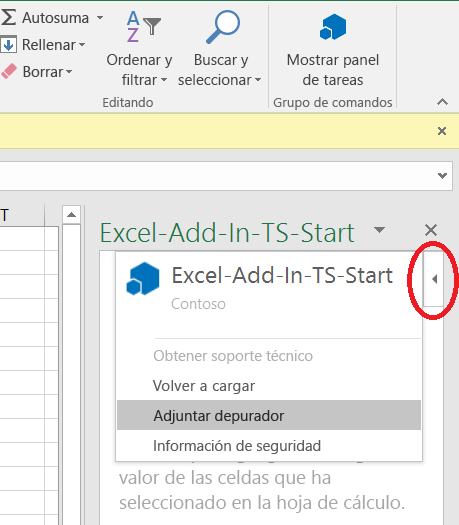Click the Contoso provider name
The height and width of the screenshot is (525, 459).
(198, 304)
